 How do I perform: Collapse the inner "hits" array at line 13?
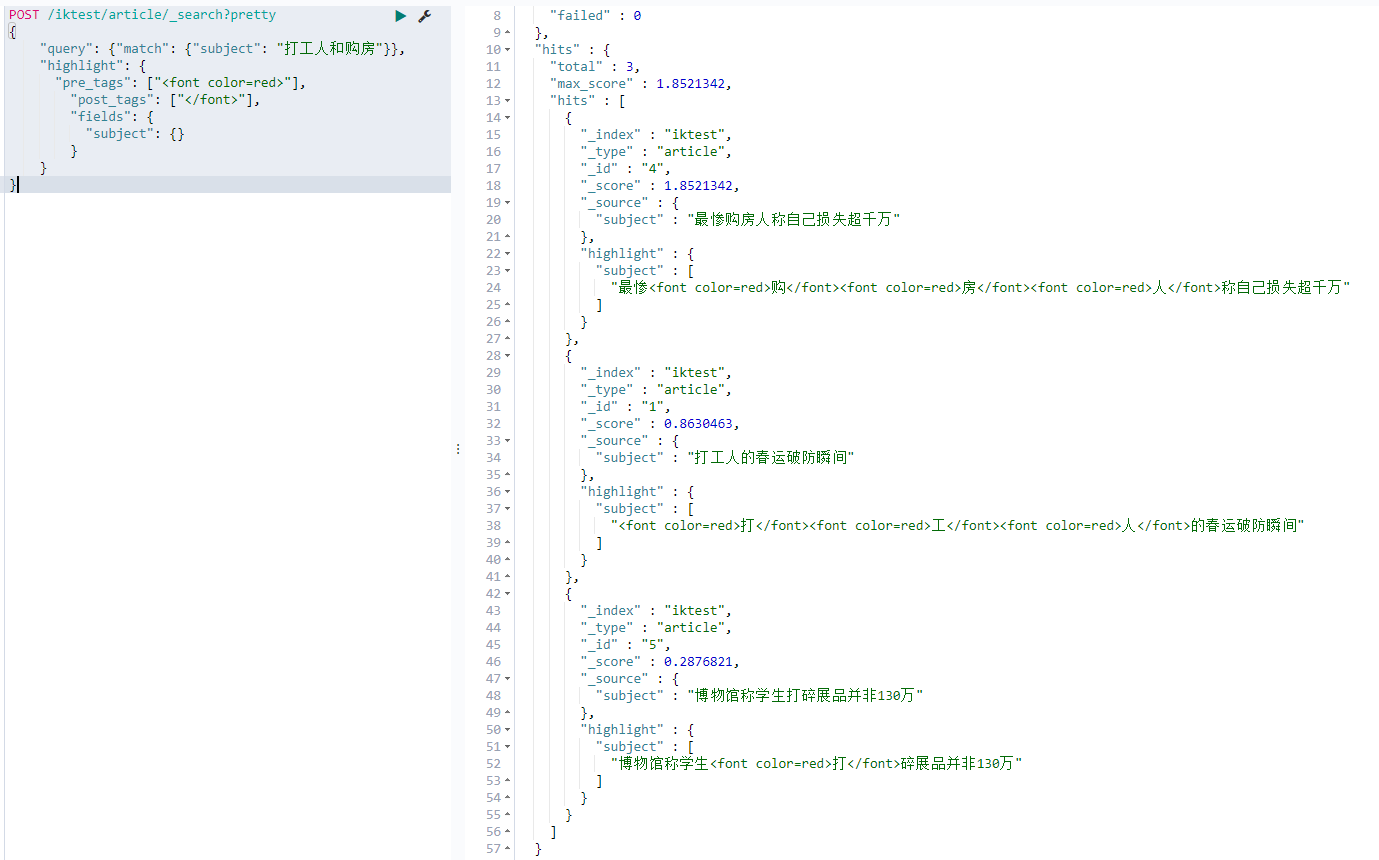point(507,101)
